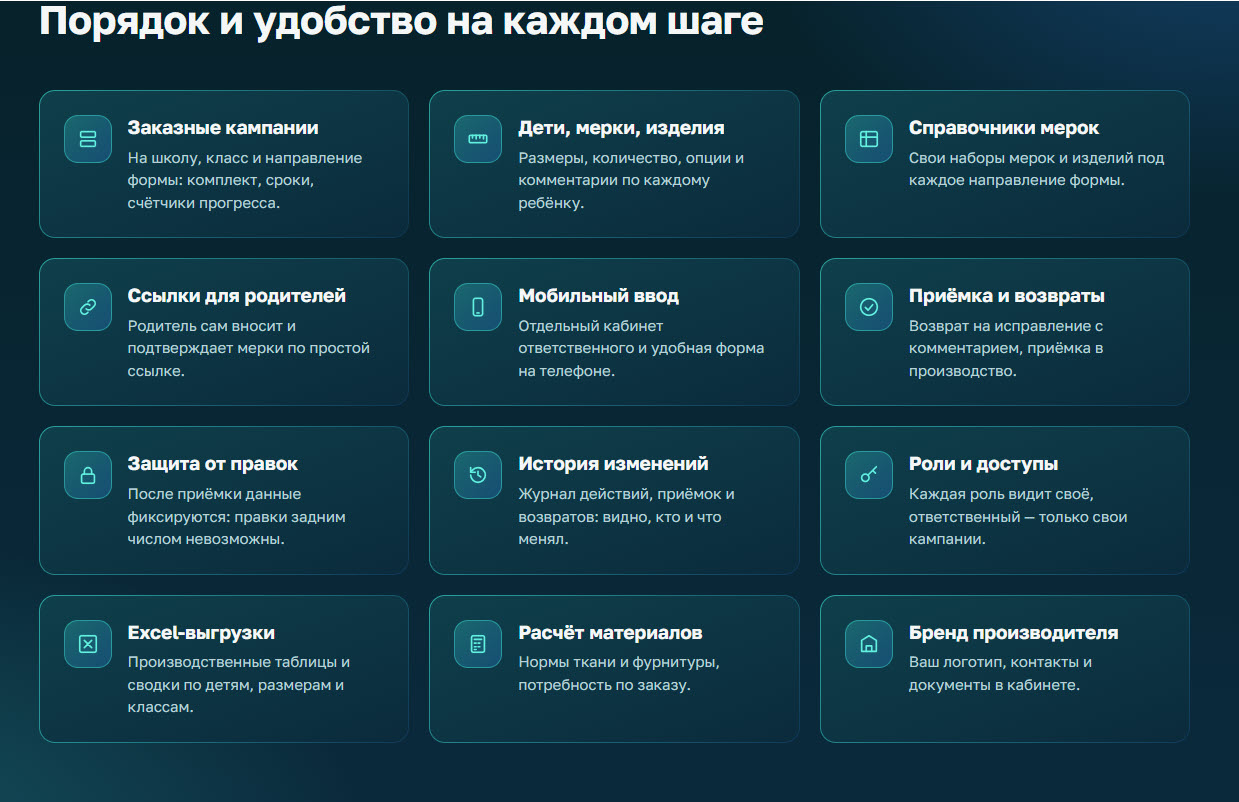
Task: Click the document icon beside Расчёт материалов
Action: click(x=478, y=644)
